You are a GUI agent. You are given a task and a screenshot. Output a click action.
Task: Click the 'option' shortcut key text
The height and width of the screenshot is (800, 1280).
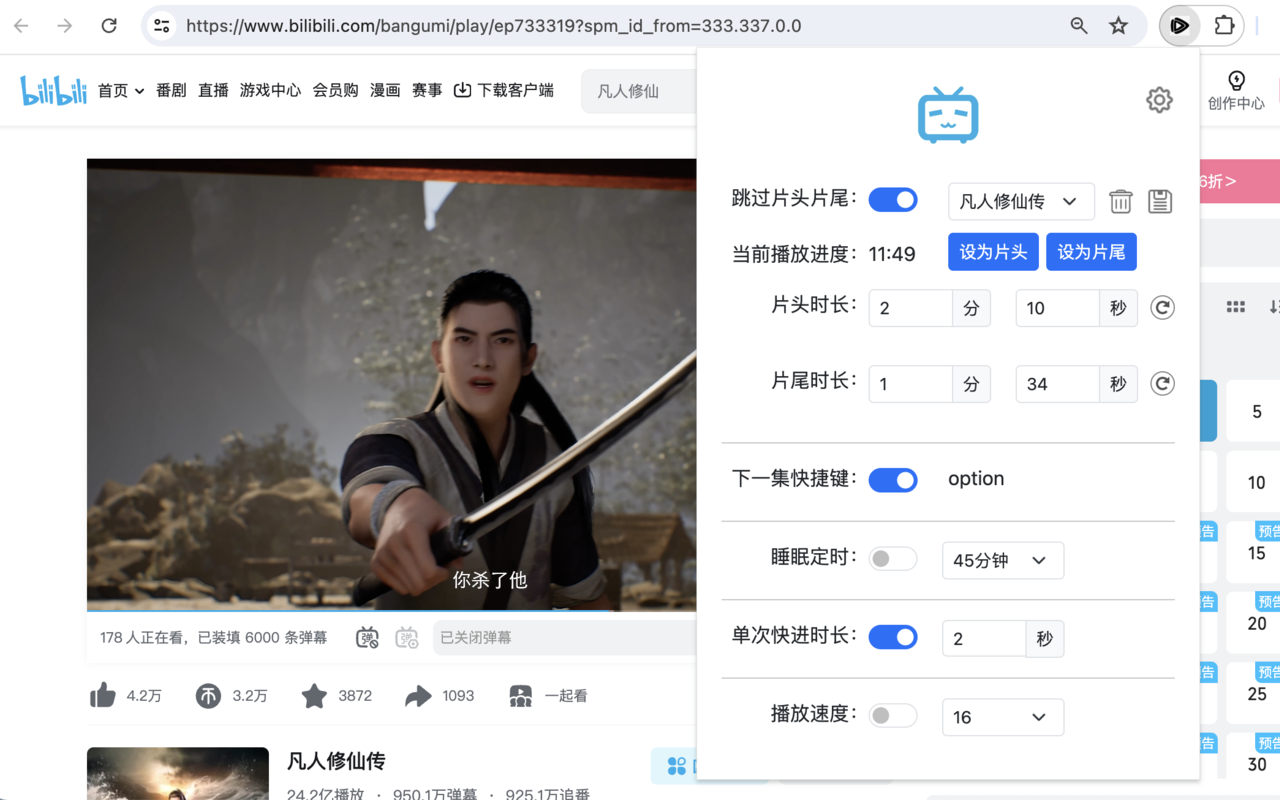[x=976, y=479]
